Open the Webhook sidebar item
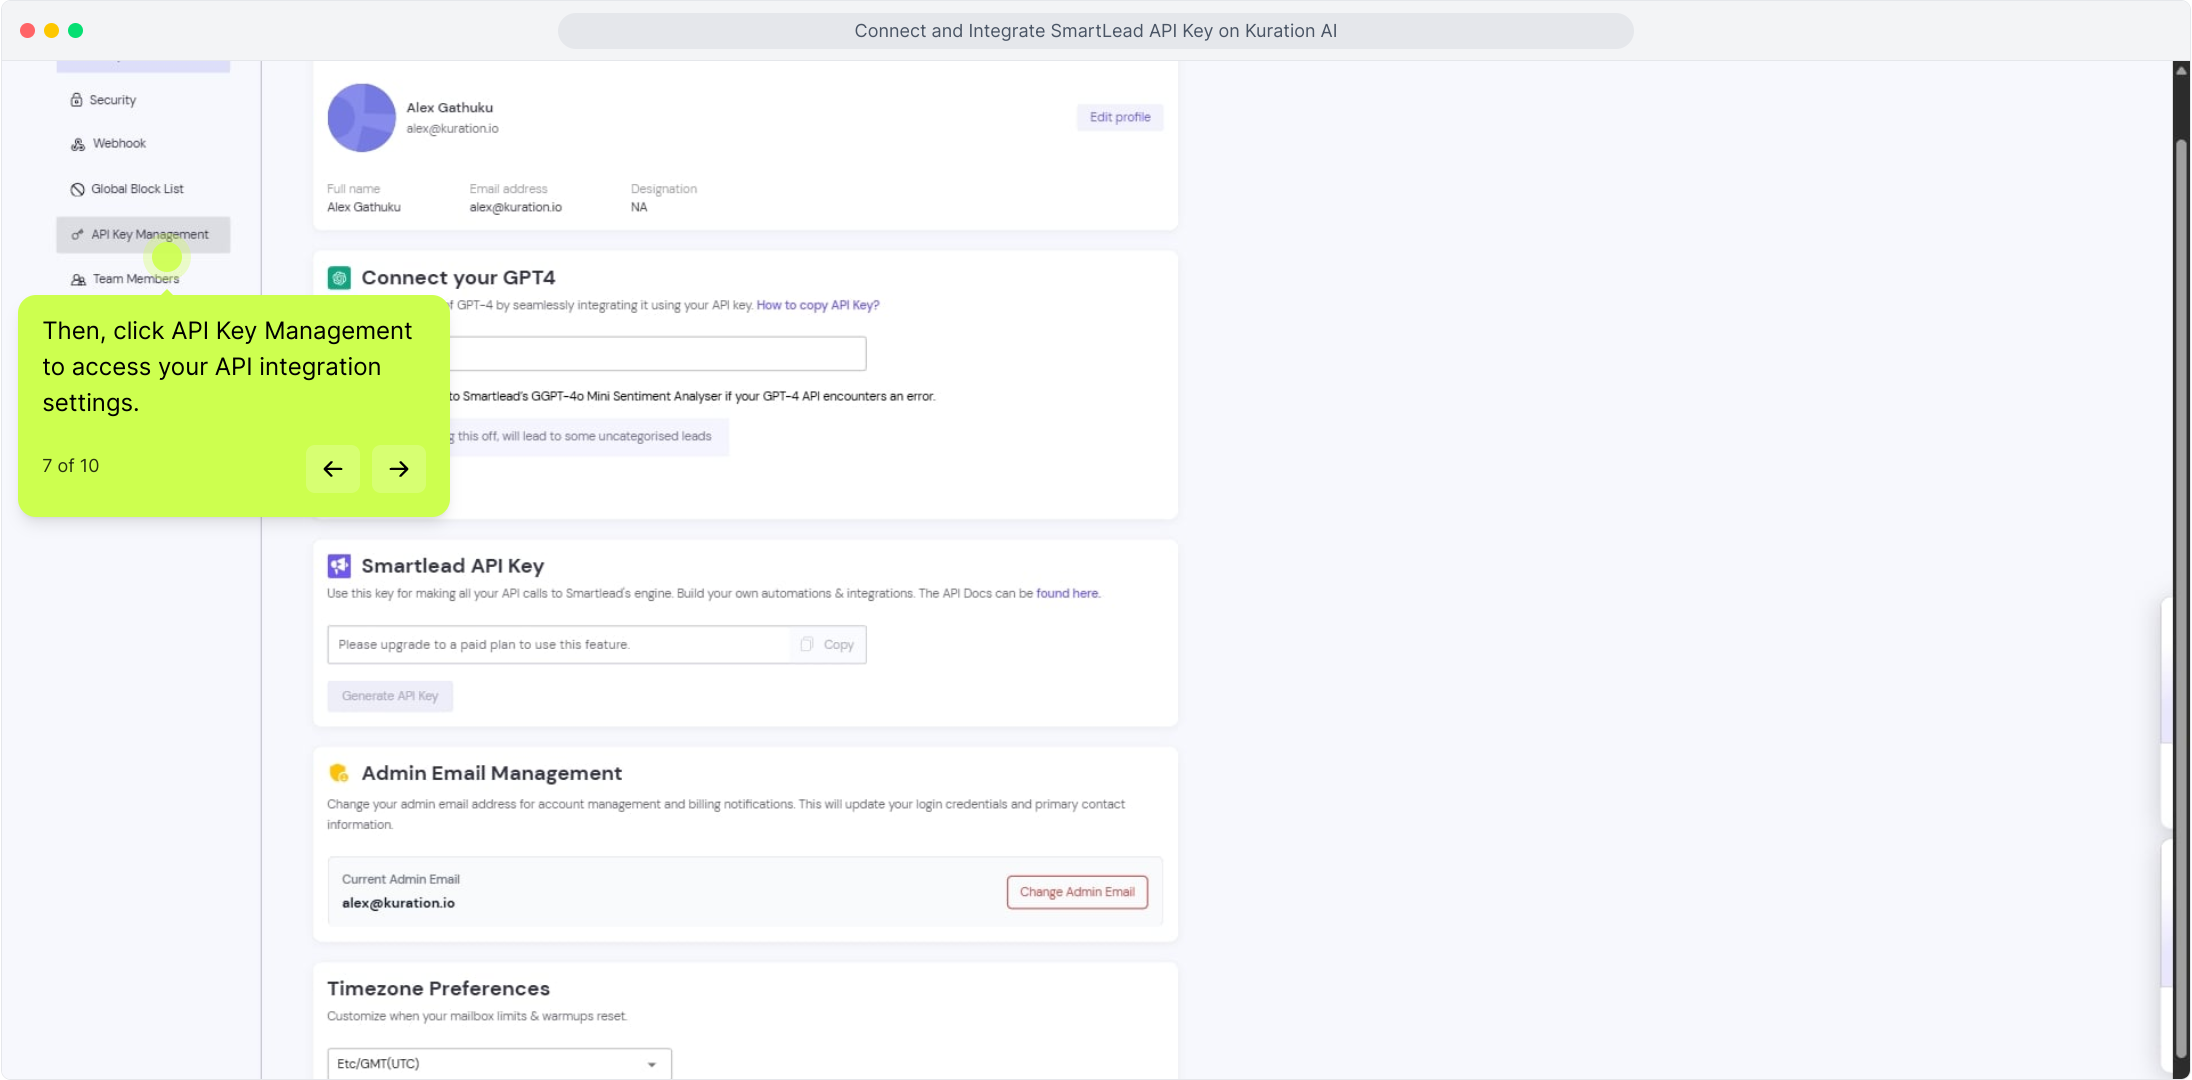 pyautogui.click(x=108, y=144)
